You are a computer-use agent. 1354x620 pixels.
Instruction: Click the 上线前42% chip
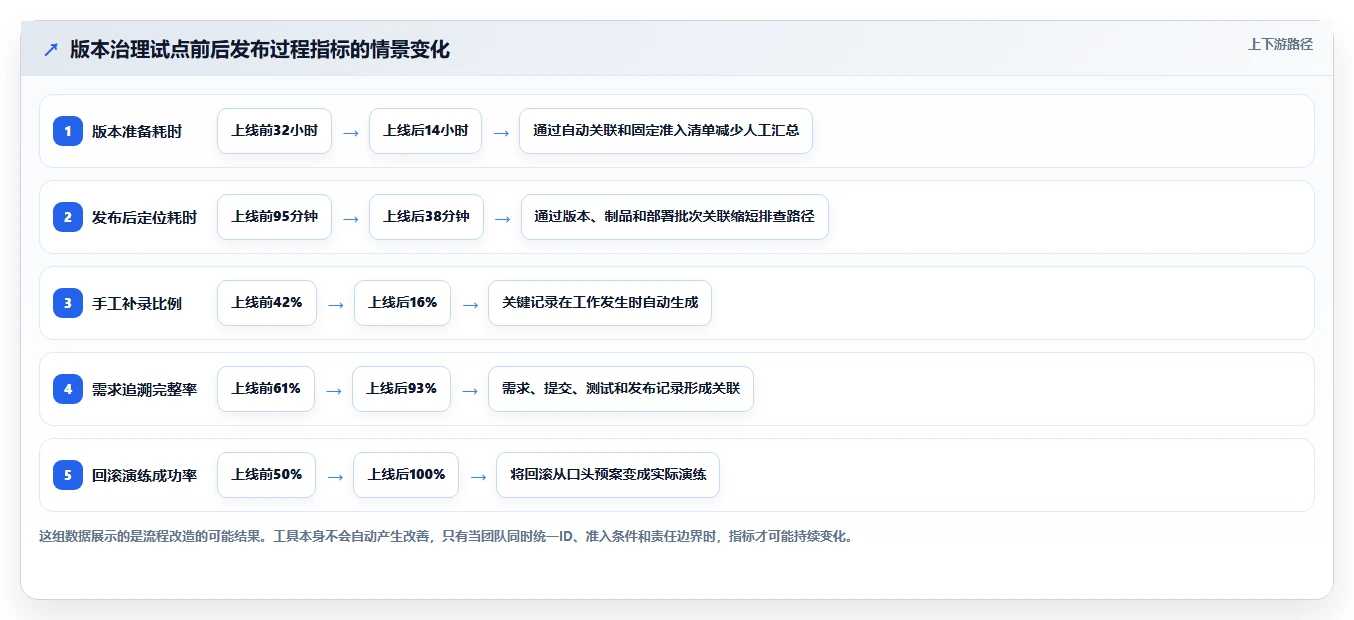pyautogui.click(x=267, y=303)
